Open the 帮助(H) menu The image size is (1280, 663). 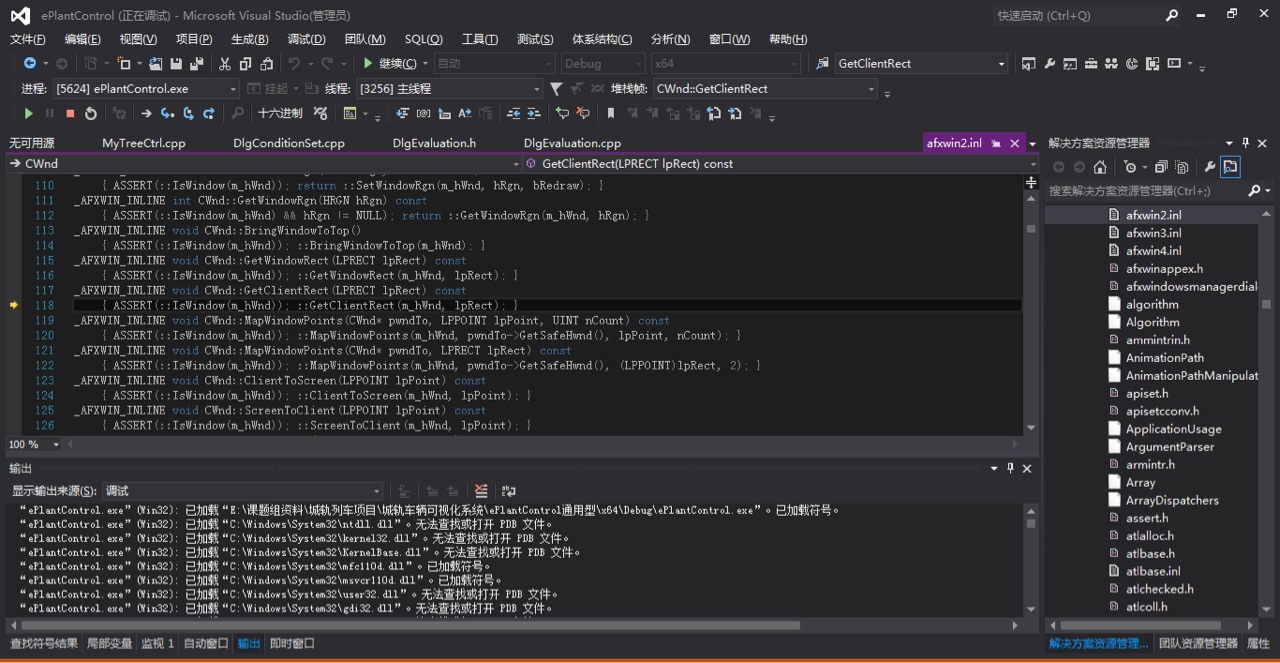pos(788,39)
